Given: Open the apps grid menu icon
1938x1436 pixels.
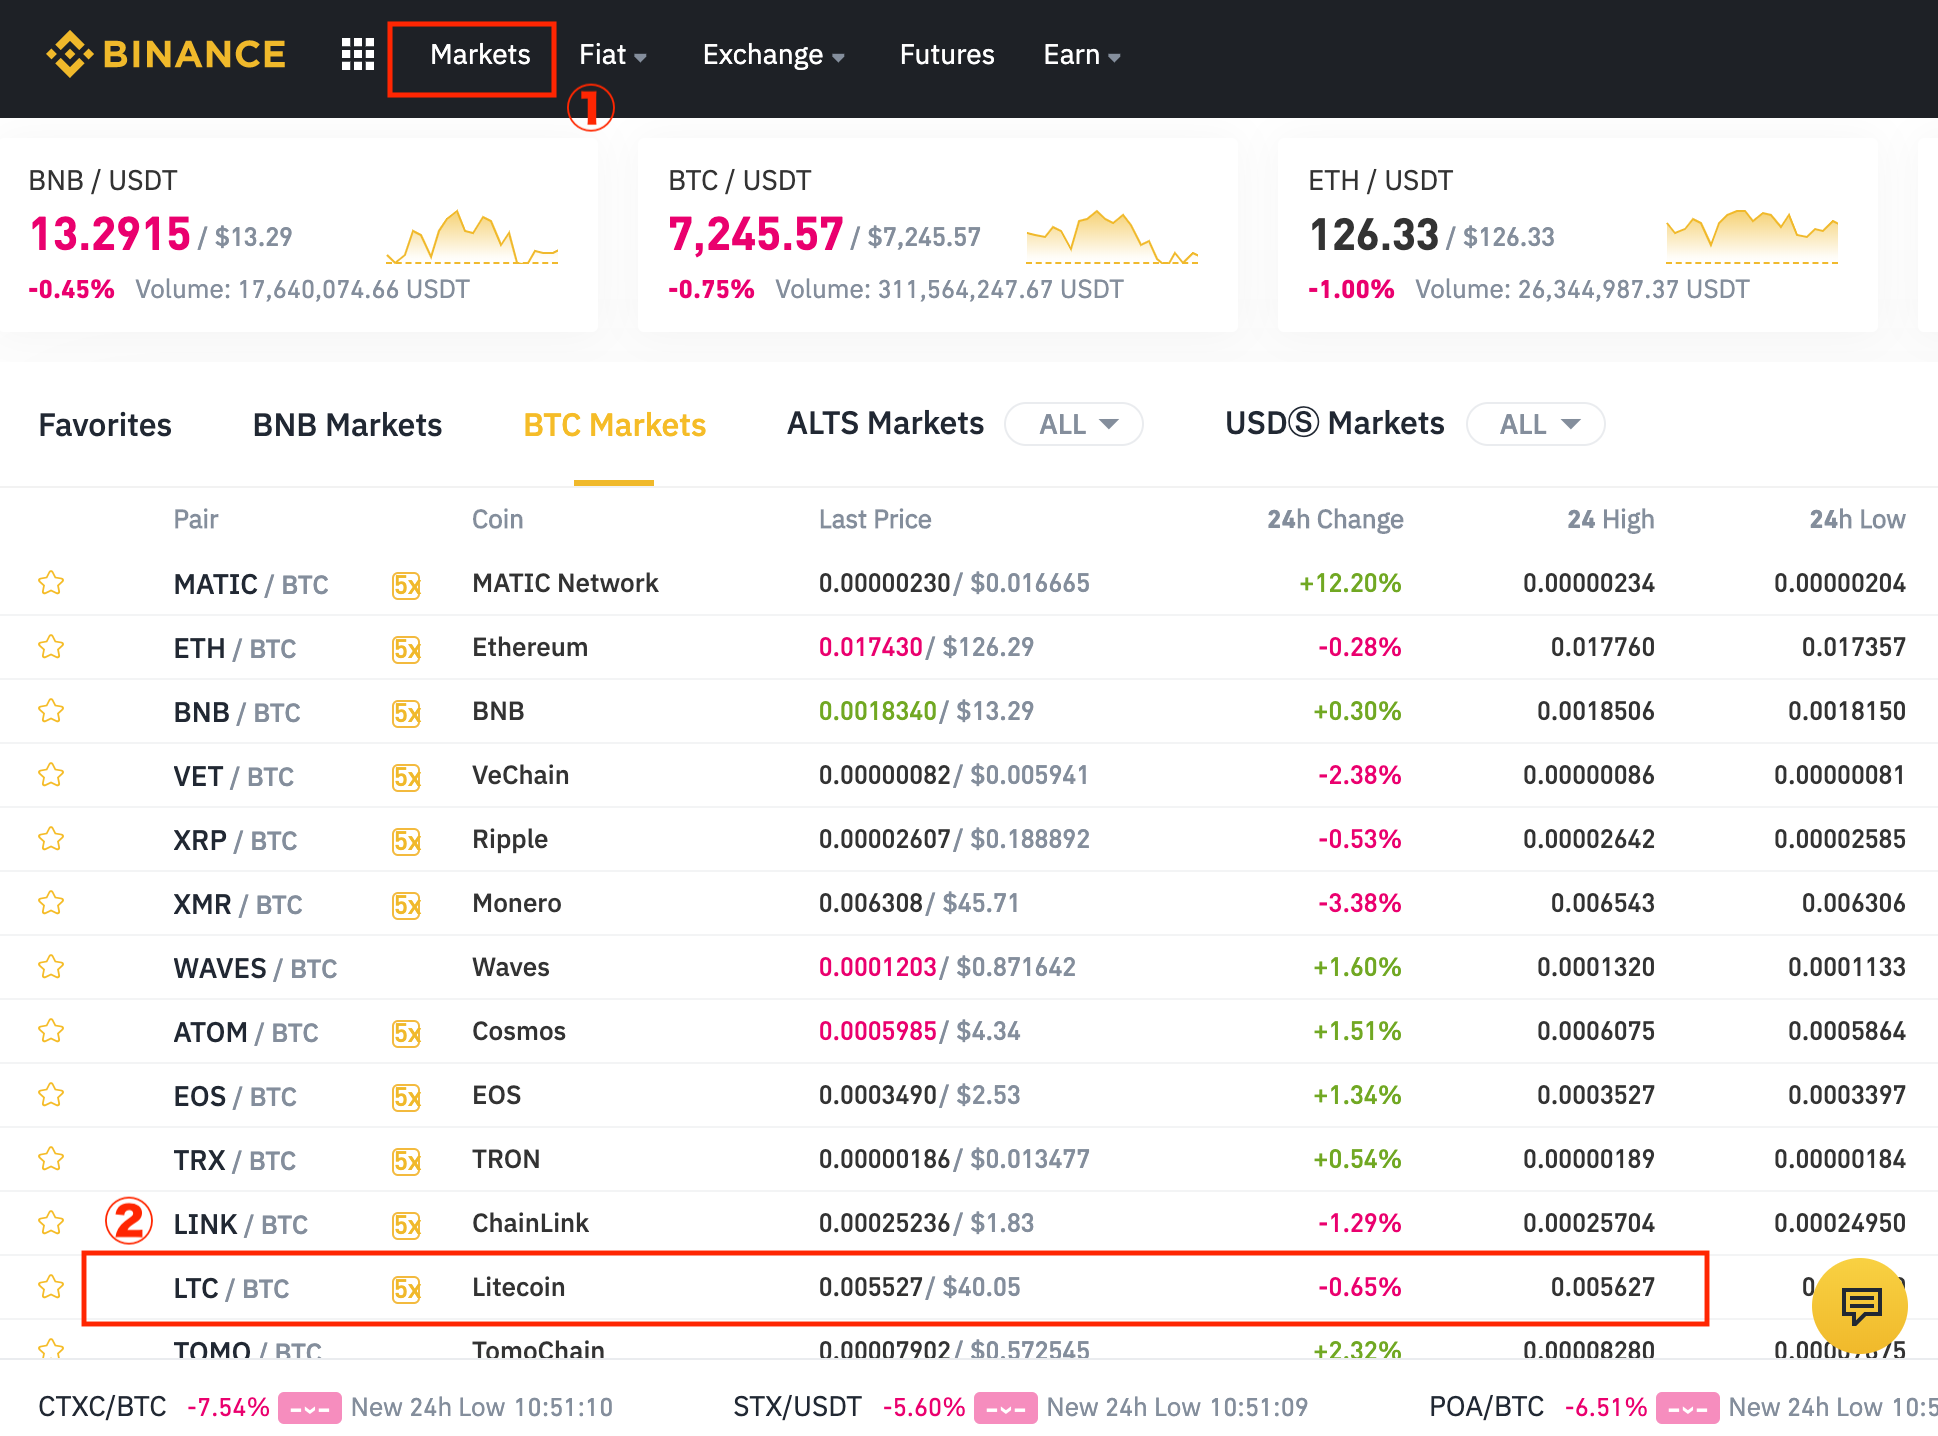Looking at the screenshot, I should pos(357,54).
